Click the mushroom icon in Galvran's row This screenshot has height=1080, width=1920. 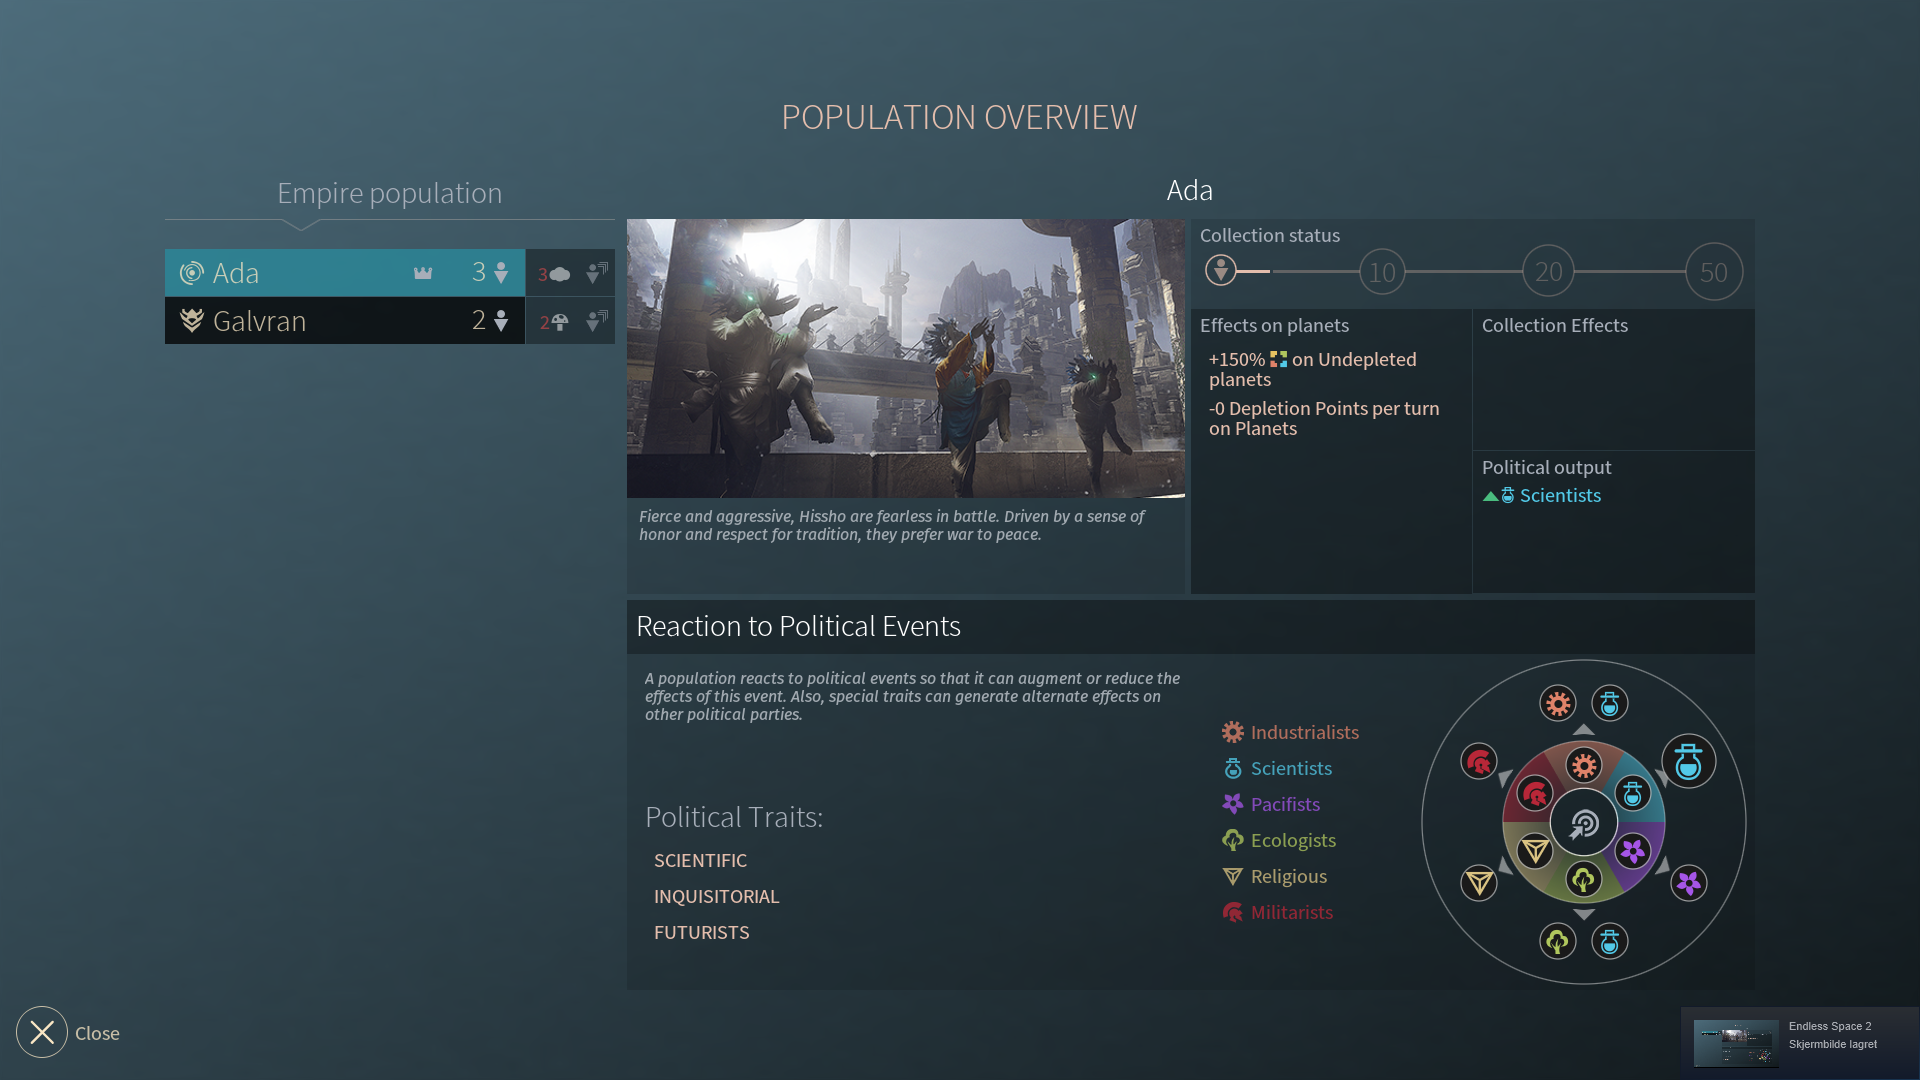tap(560, 322)
